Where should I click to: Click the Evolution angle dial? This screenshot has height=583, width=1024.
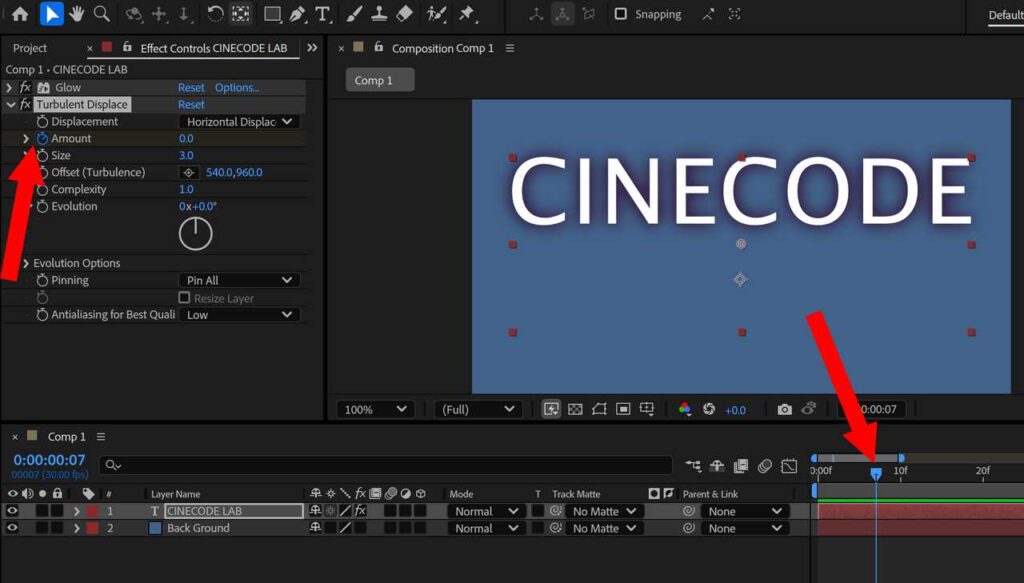coord(195,234)
